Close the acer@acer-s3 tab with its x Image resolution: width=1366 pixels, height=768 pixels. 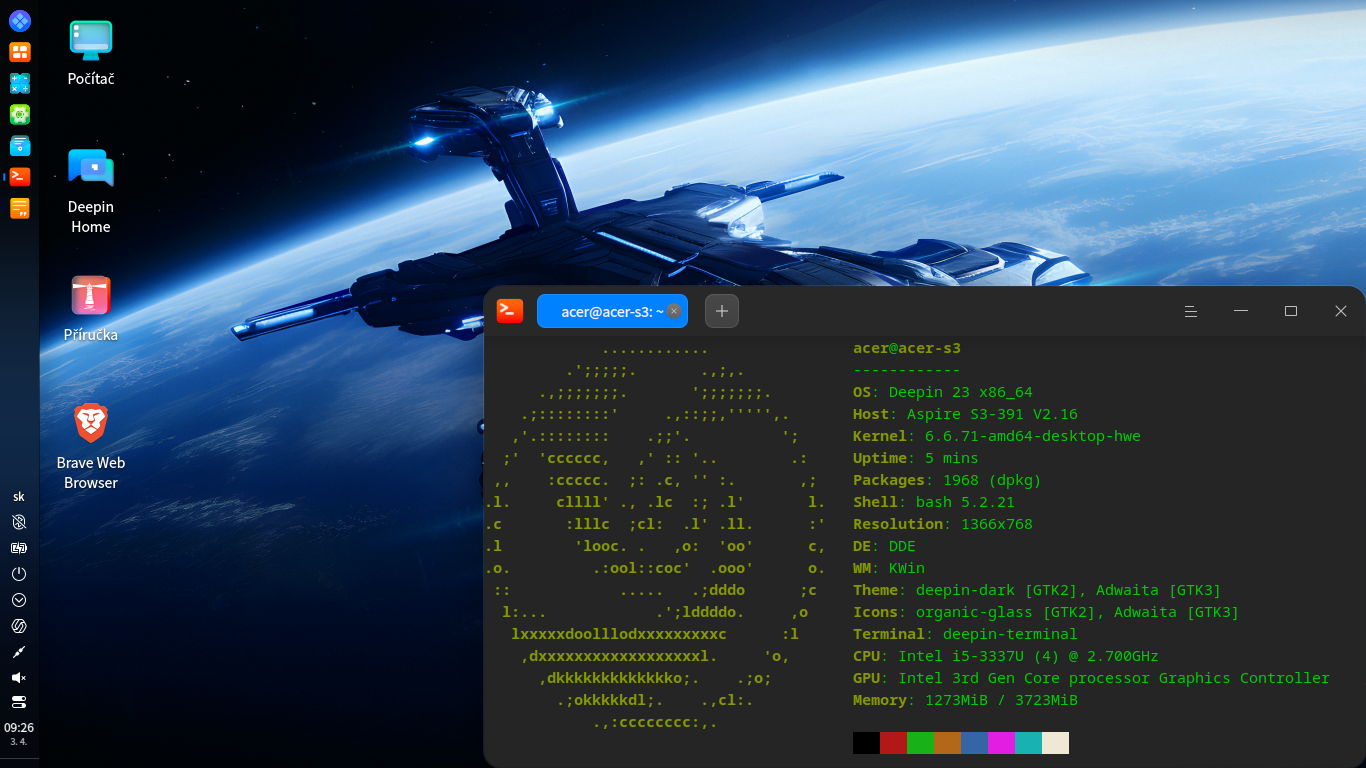pyautogui.click(x=675, y=311)
